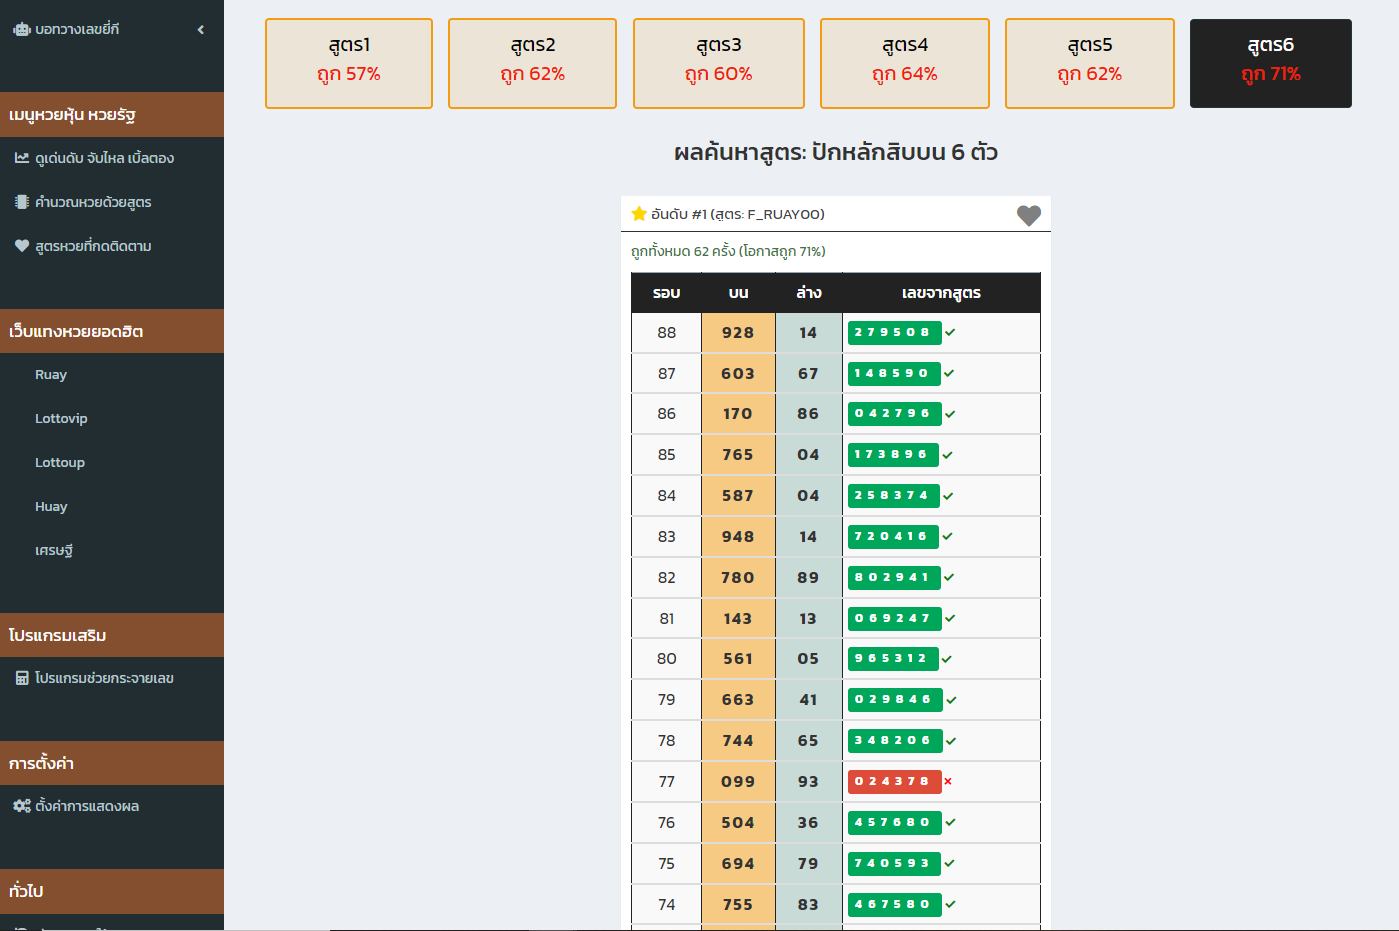
Task: Select the สูตร1 ถูก 57% tab
Action: [x=349, y=63]
